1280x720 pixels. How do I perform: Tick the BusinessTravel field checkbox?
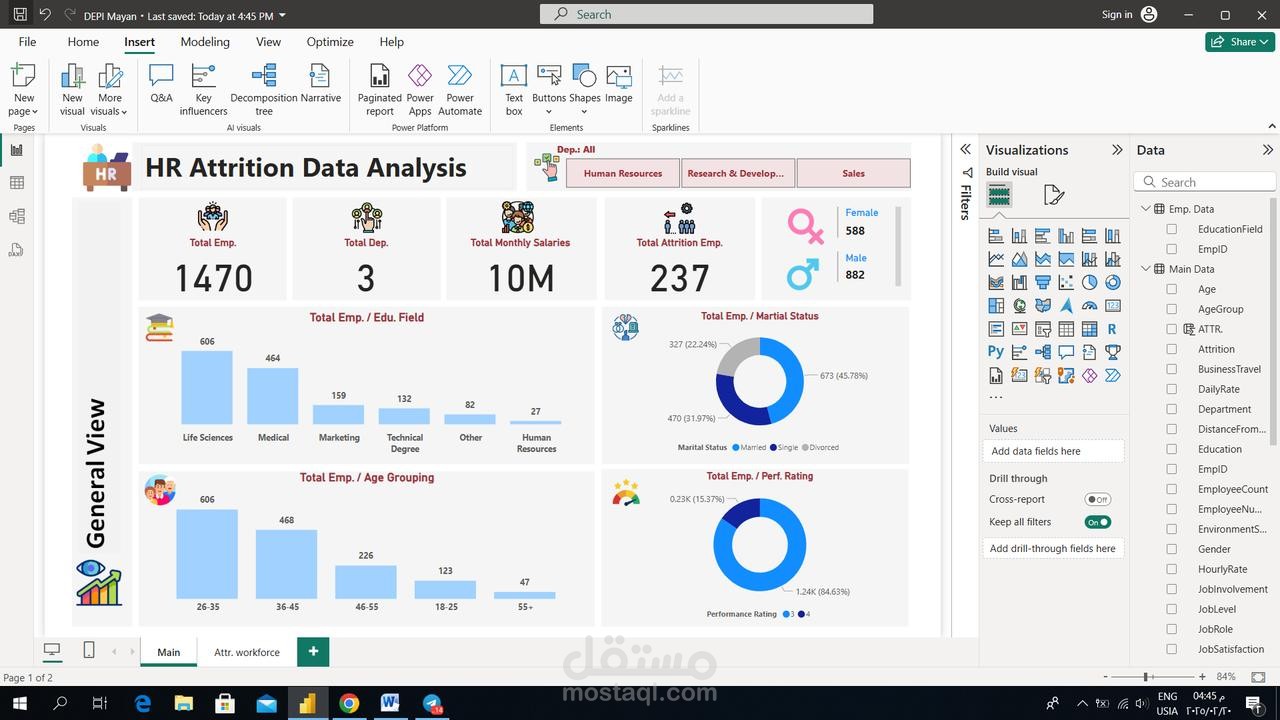pos(1172,369)
